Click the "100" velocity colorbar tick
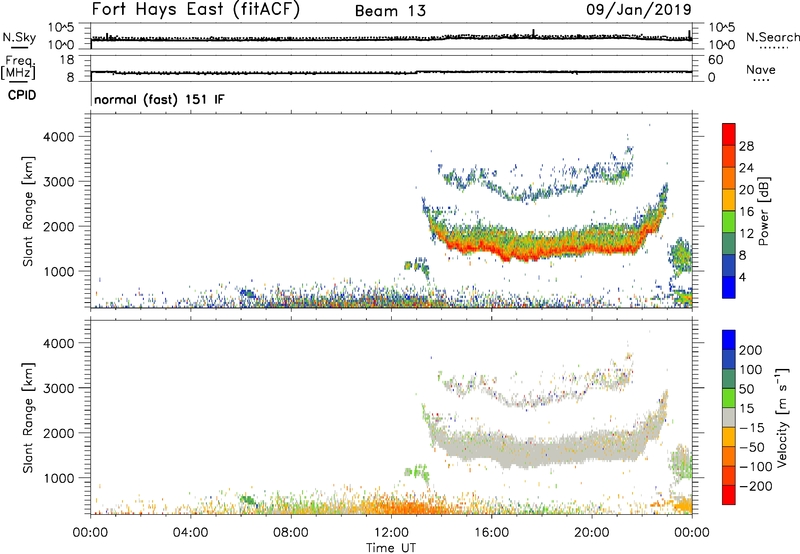The height and width of the screenshot is (554, 800). click(751, 370)
